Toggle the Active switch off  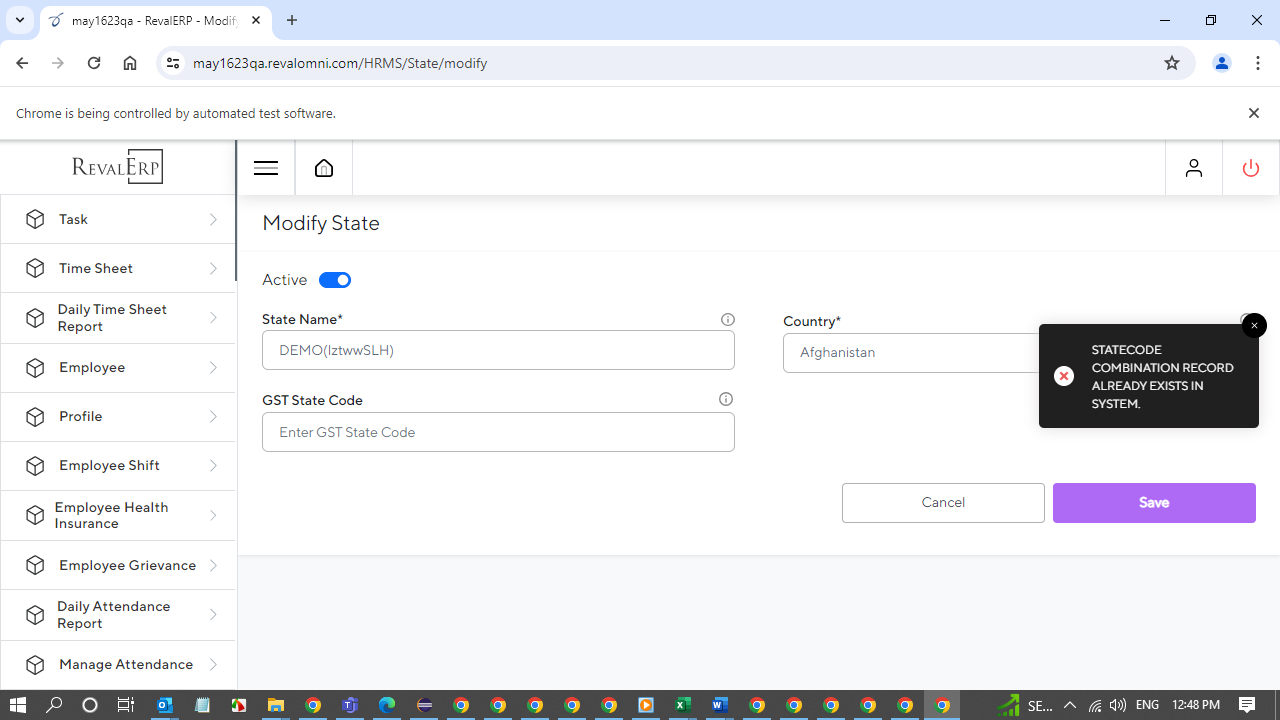click(335, 280)
